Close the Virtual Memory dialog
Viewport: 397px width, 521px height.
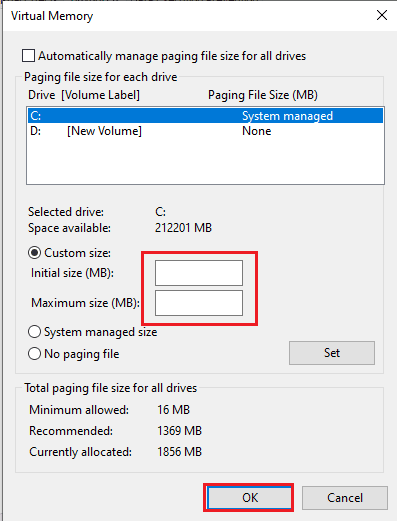[x=382, y=15]
